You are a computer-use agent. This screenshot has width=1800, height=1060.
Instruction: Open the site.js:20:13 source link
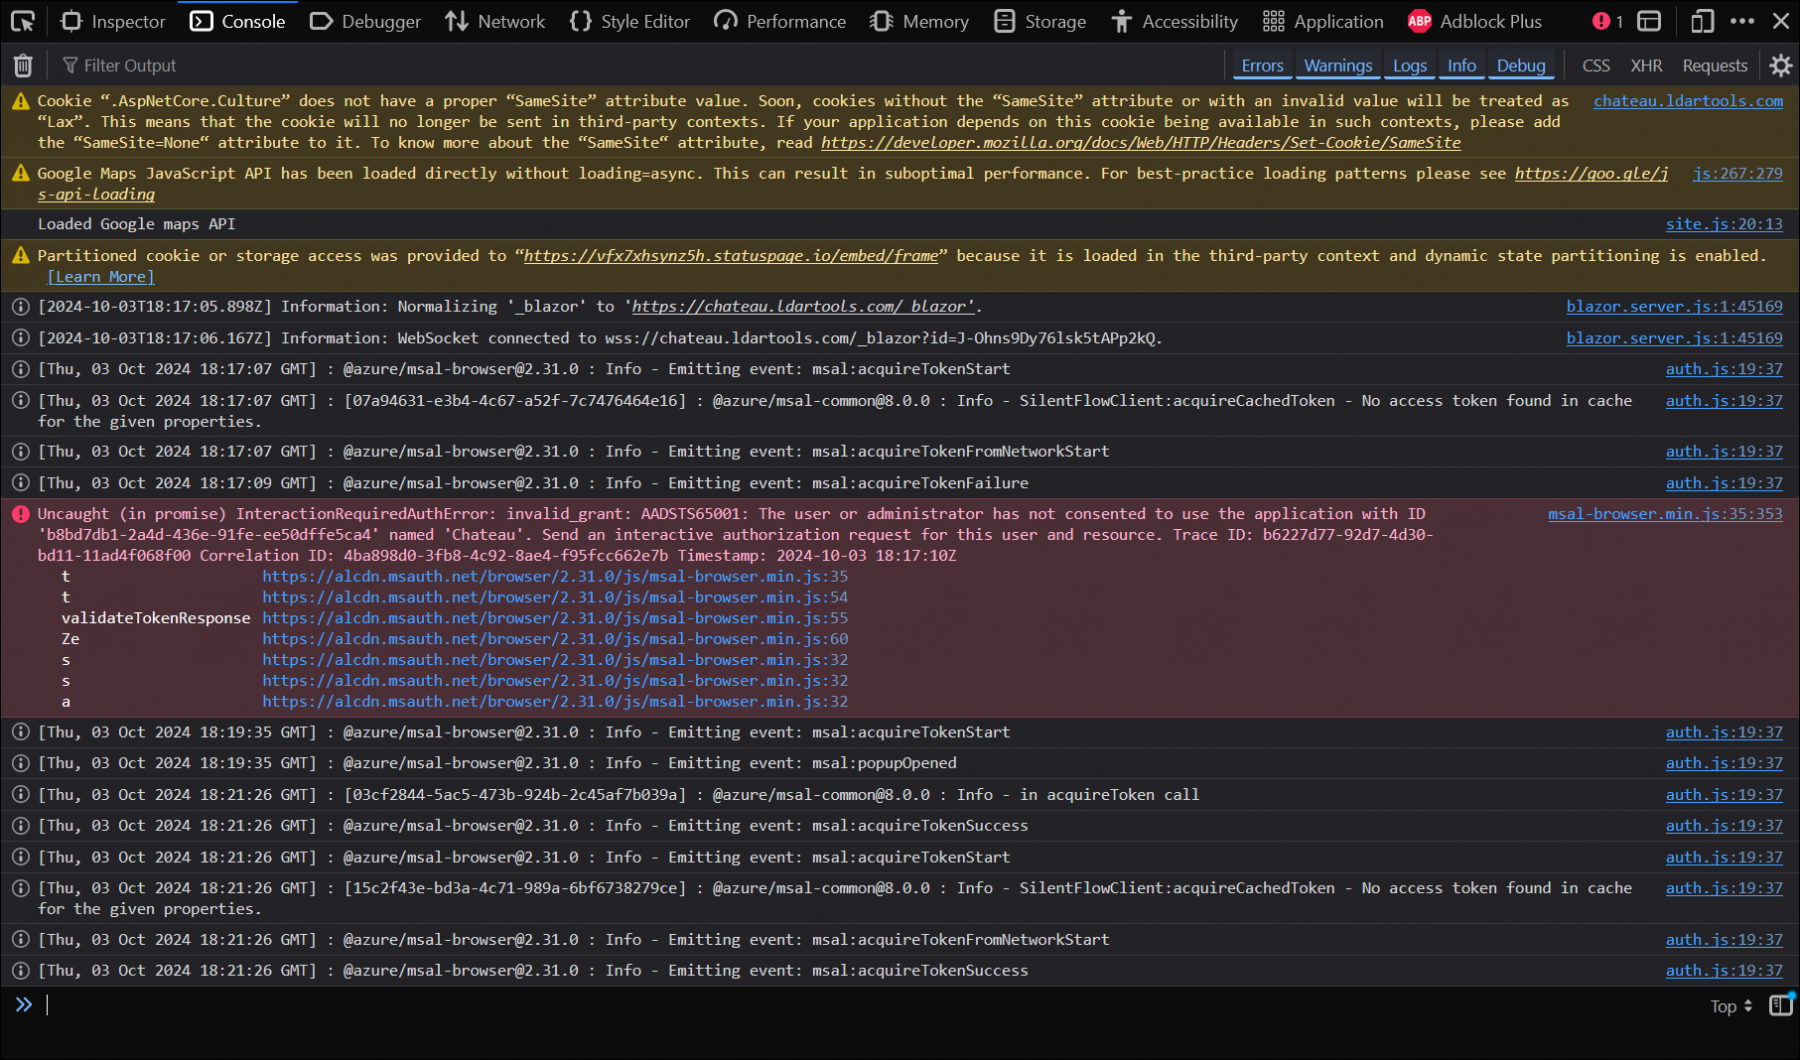coord(1724,224)
